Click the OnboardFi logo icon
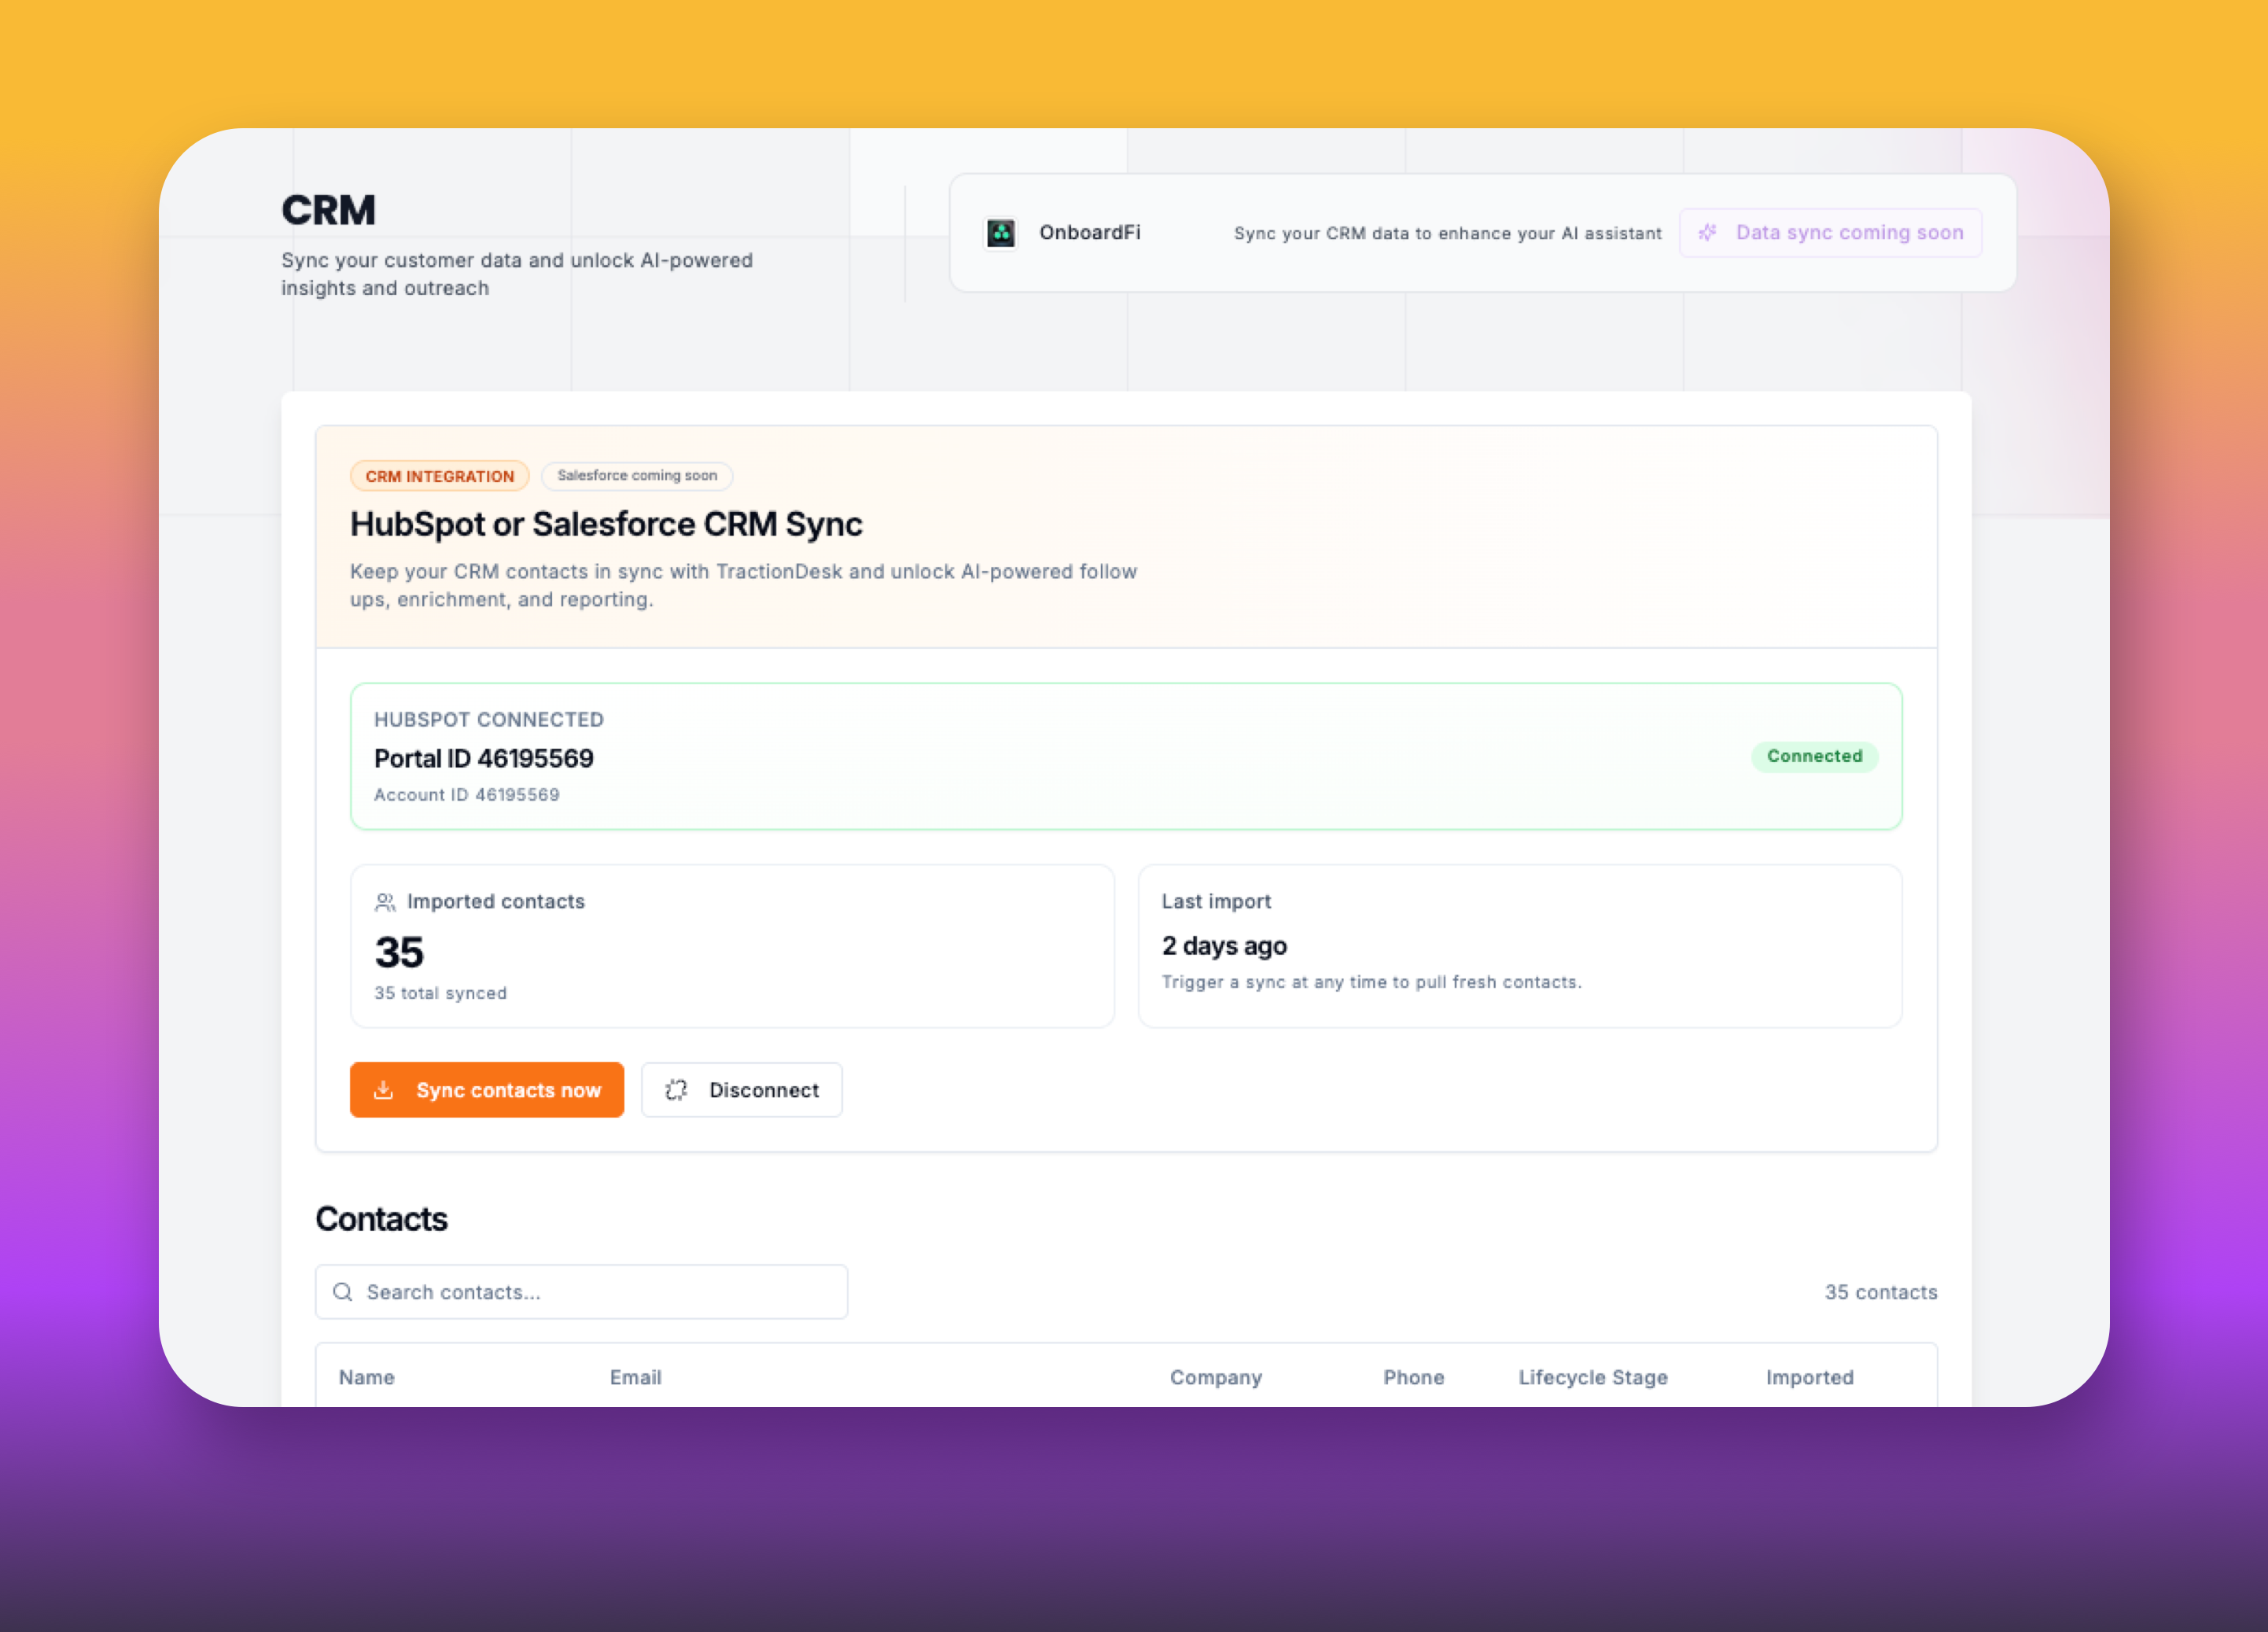The width and height of the screenshot is (2268, 1632). point(1000,233)
